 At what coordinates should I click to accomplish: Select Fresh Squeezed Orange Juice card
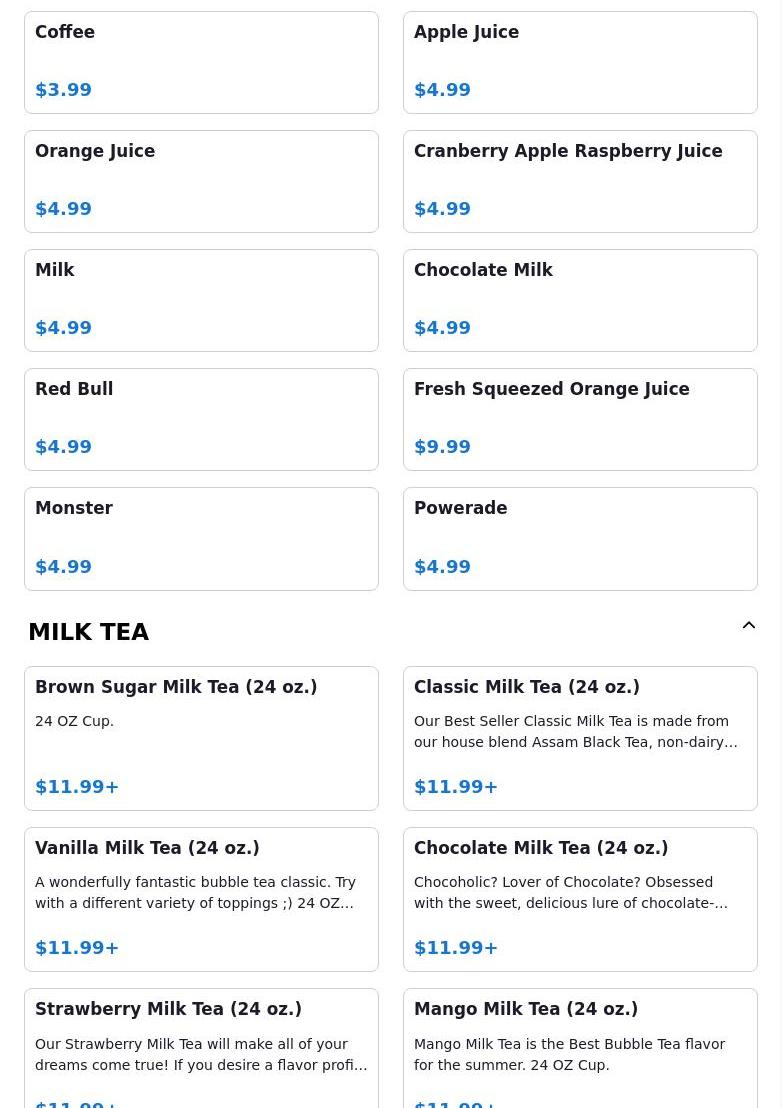point(580,419)
